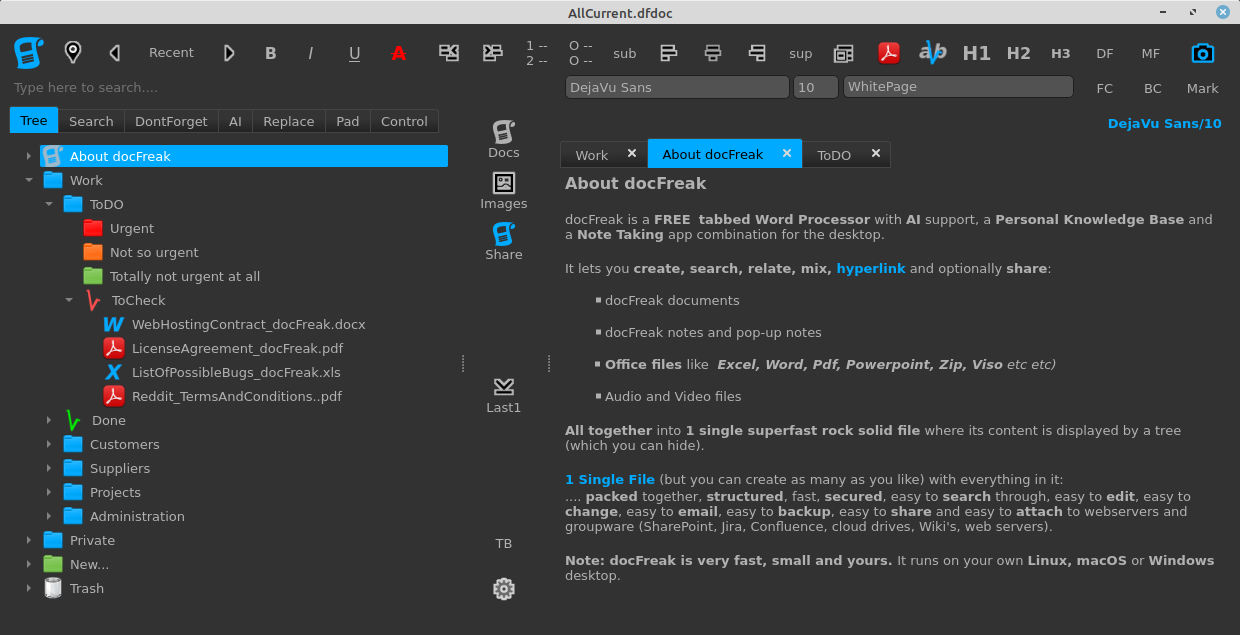Collapse the ToDo folder
The height and width of the screenshot is (635, 1240).
48,204
